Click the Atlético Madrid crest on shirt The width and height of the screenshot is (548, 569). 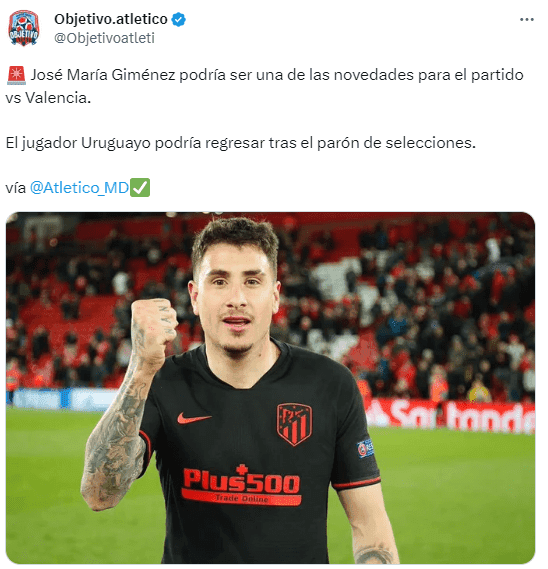point(294,424)
